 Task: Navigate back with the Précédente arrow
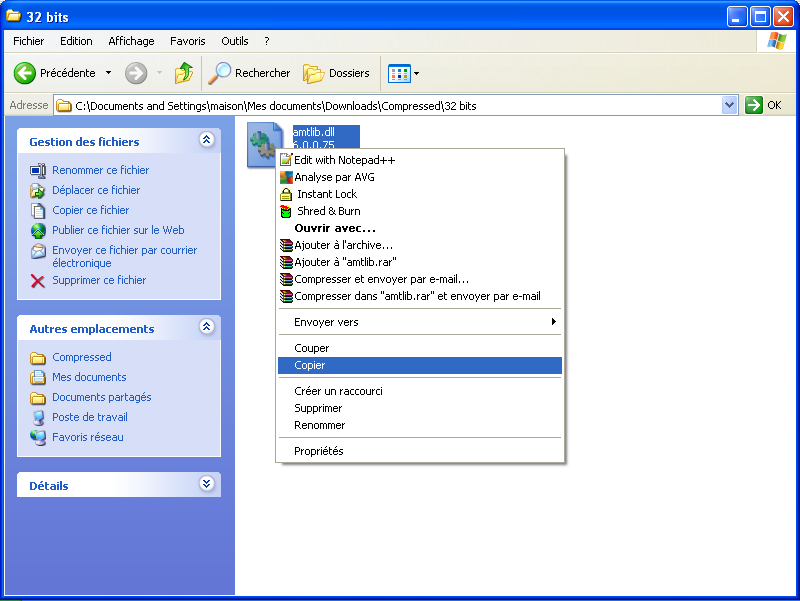point(42,72)
